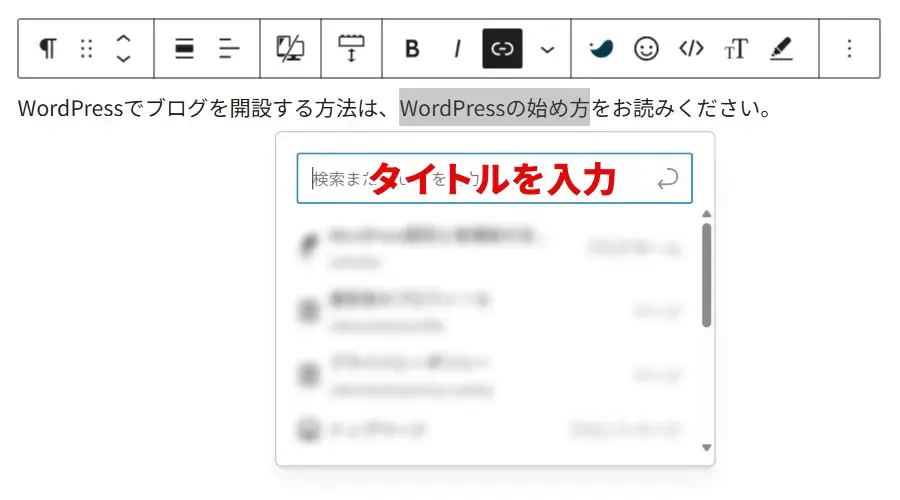Move block up with the up arrow

pyautogui.click(x=123, y=39)
